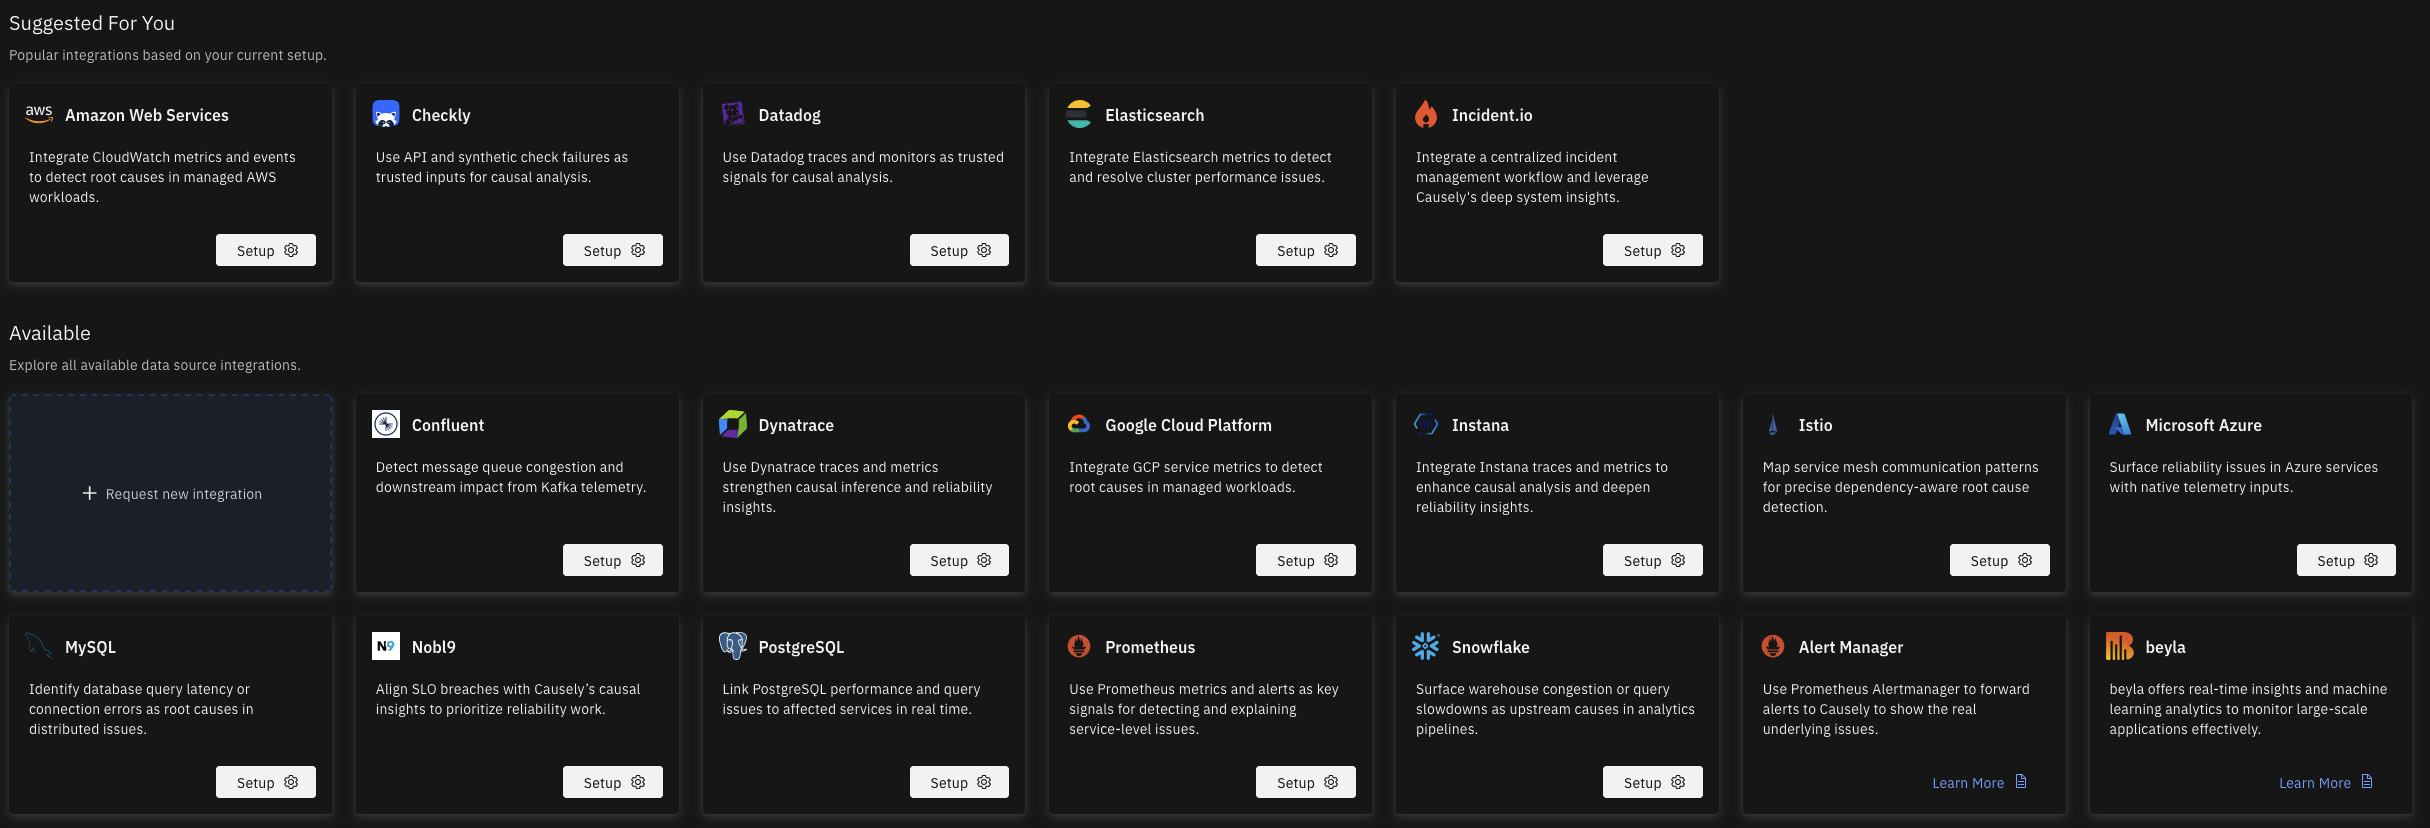Click the MySQL card title
2430x828 pixels.
click(91, 647)
